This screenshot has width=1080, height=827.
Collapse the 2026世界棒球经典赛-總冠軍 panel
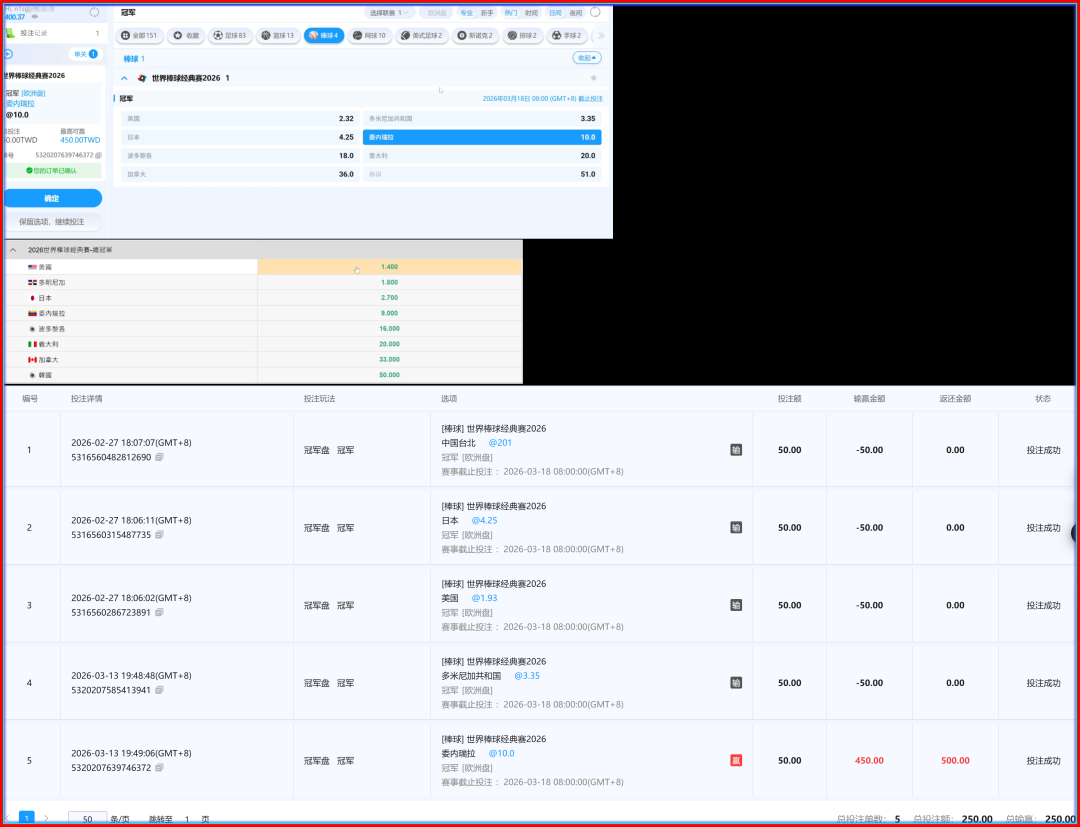click(13, 249)
